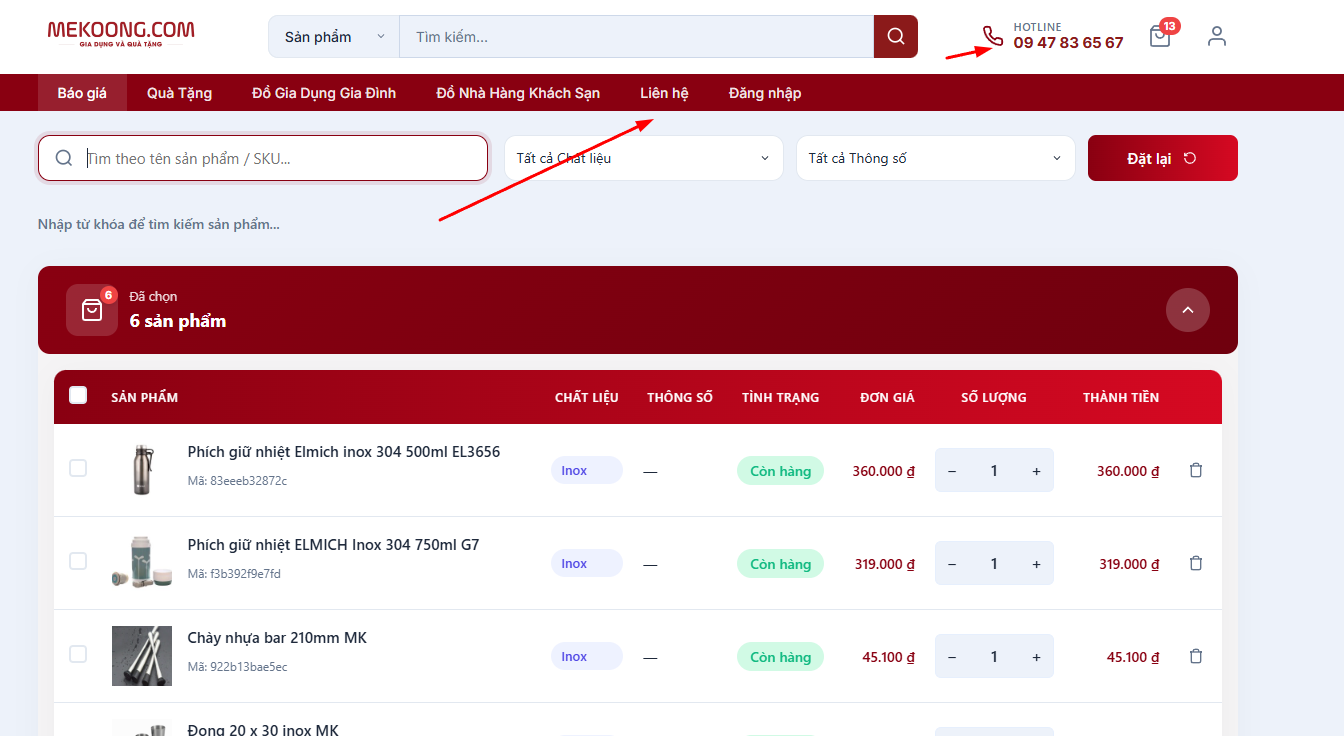1344x736 pixels.
Task: Select the Chày nhựa bar 210mm checkbox
Action: (x=78, y=654)
